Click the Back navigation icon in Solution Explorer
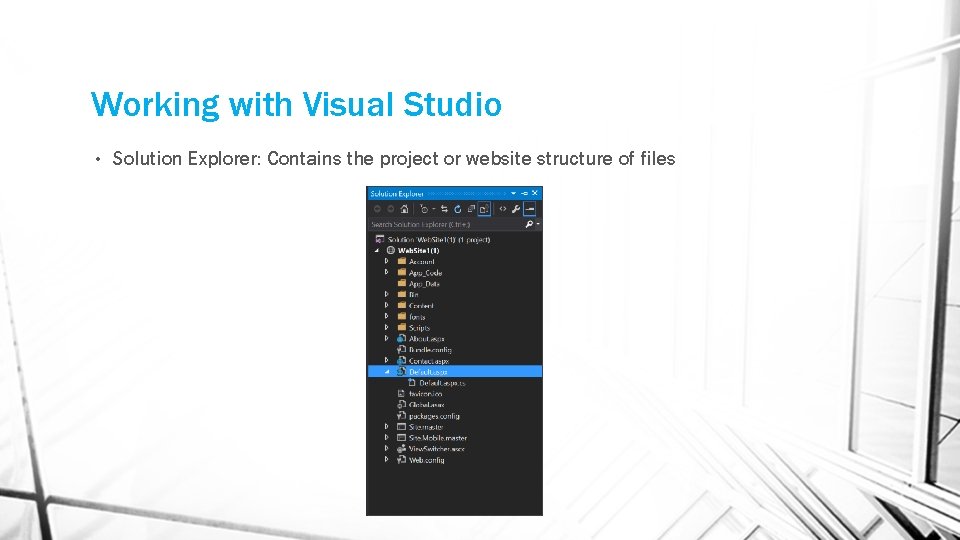The image size is (960, 540). (x=377, y=209)
